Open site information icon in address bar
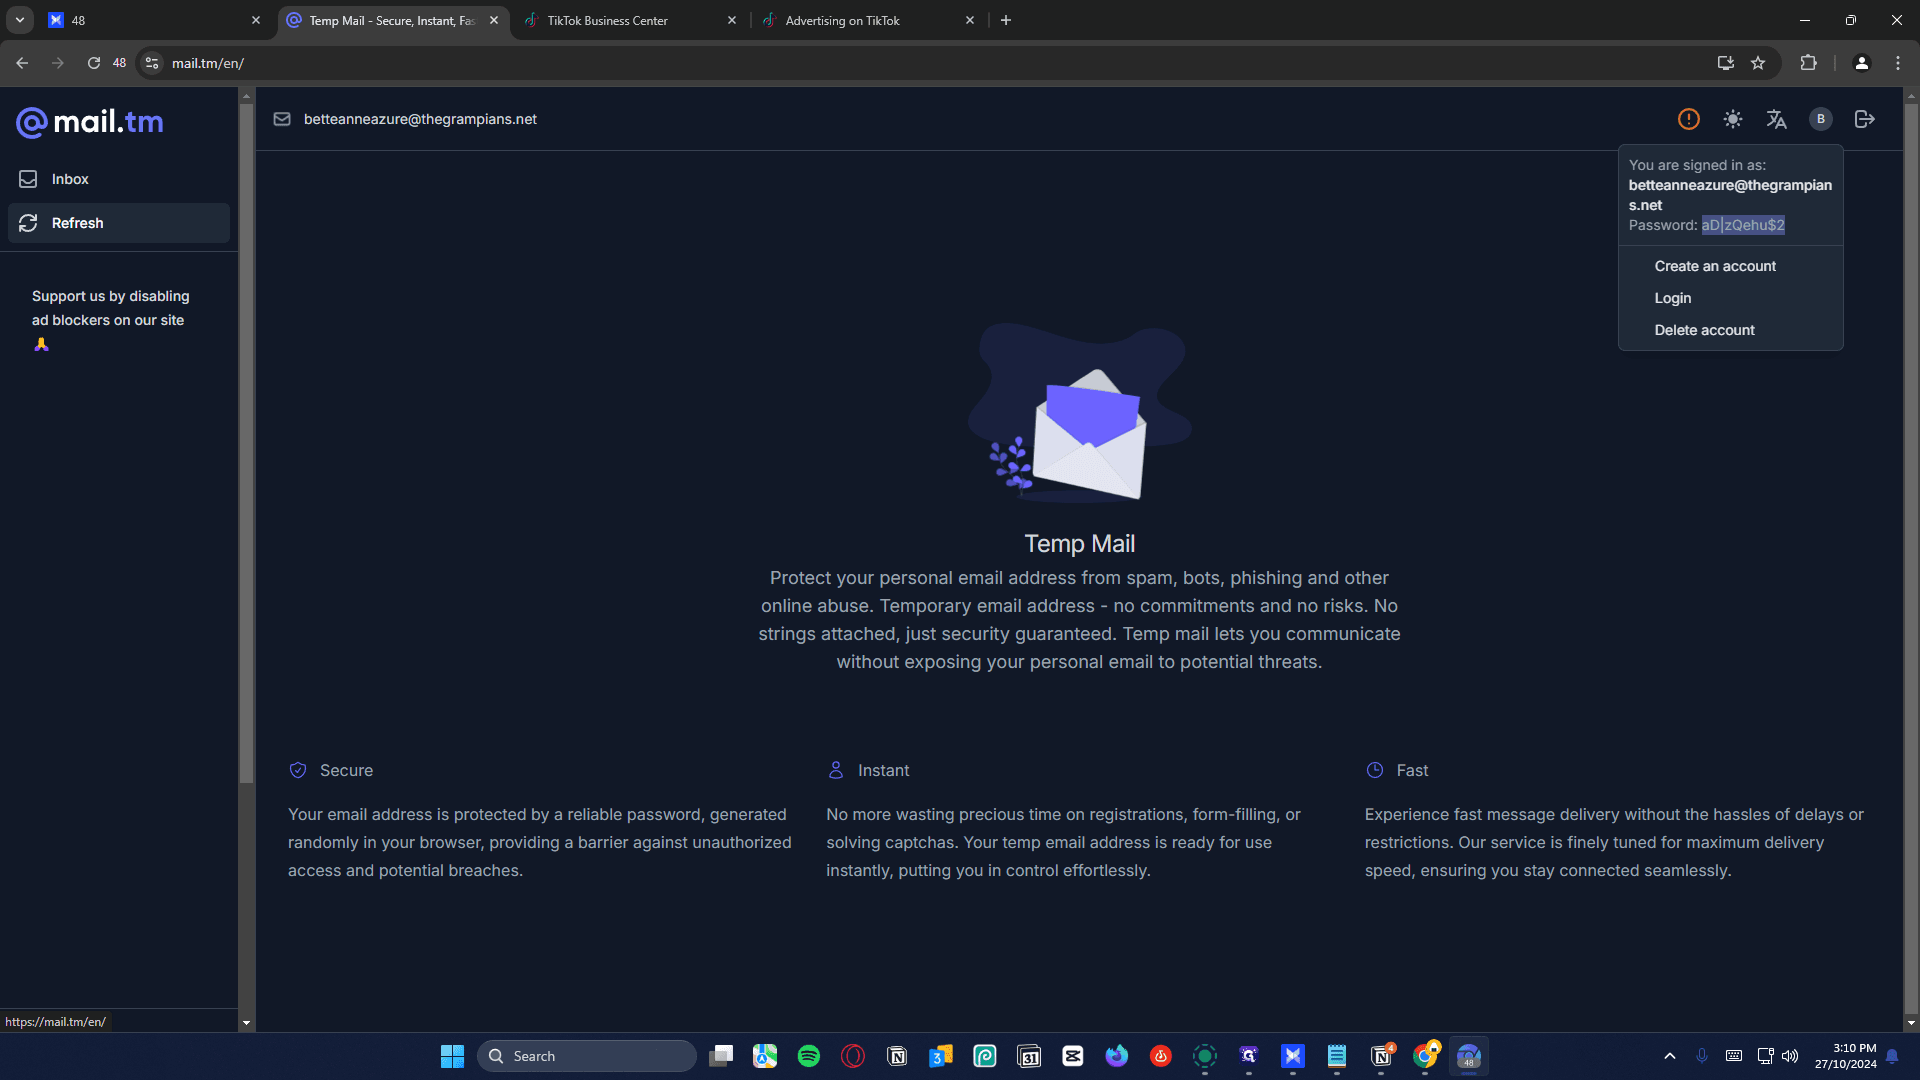 point(152,63)
